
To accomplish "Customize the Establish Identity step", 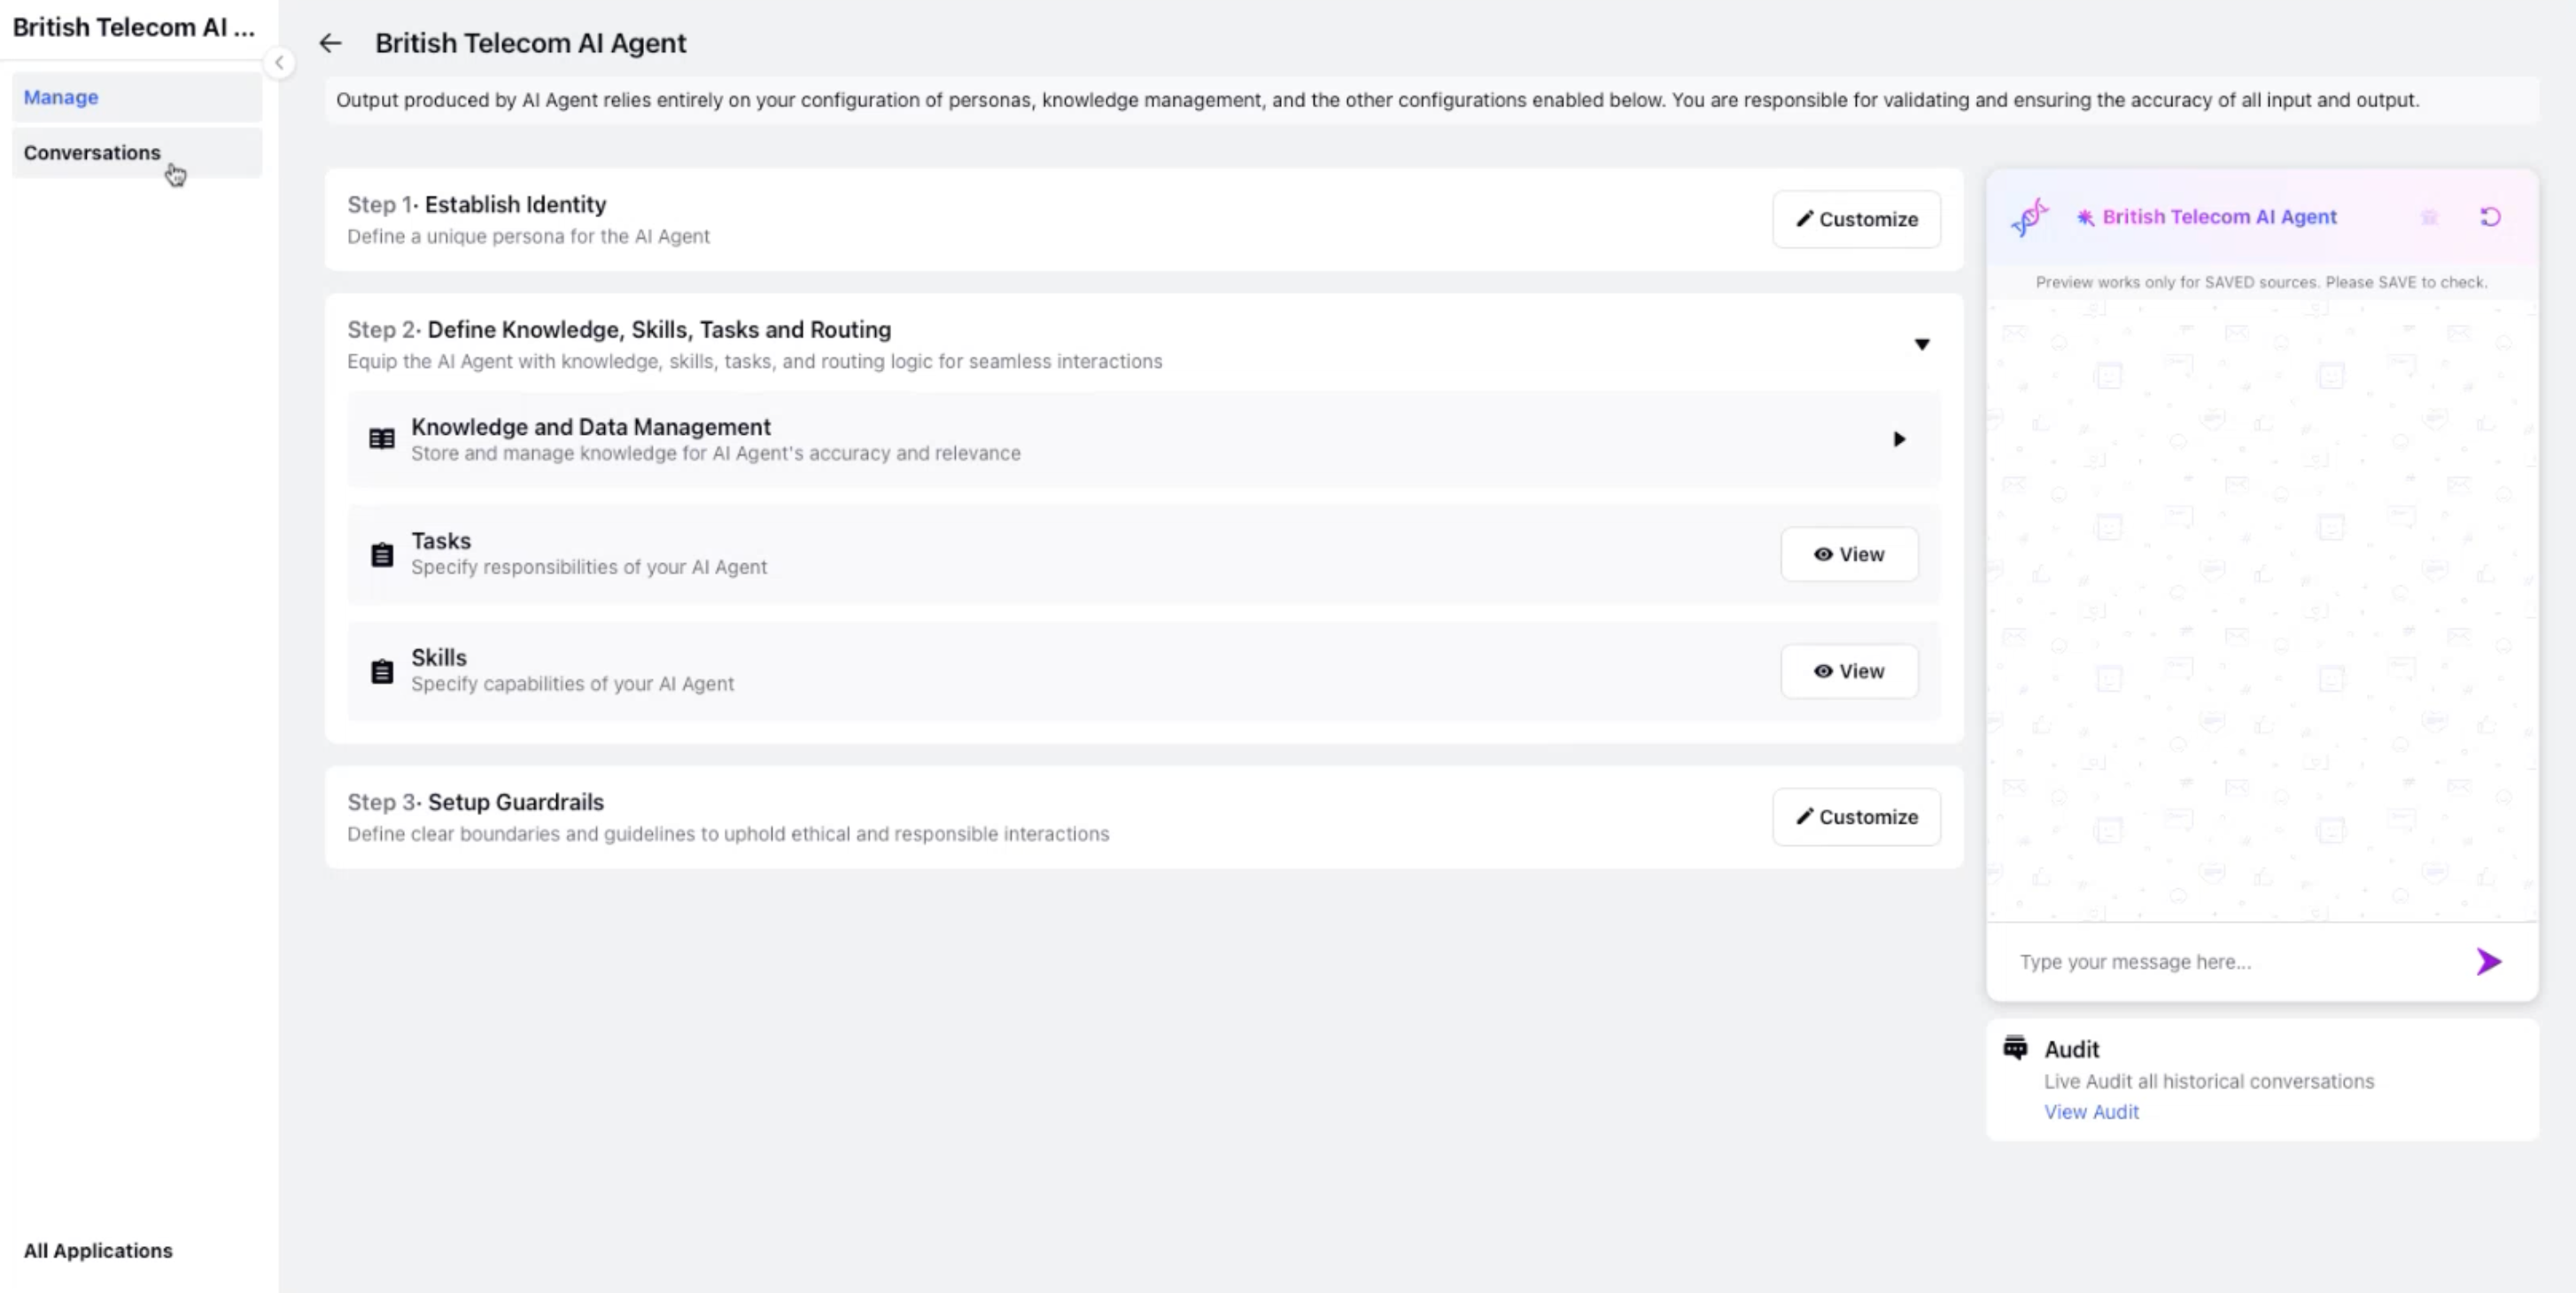I will point(1856,219).
